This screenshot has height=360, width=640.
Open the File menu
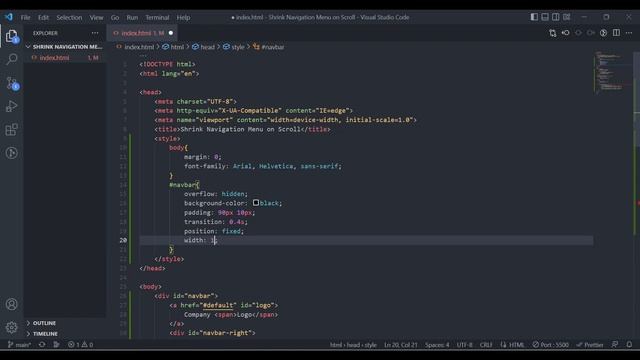pos(26,18)
